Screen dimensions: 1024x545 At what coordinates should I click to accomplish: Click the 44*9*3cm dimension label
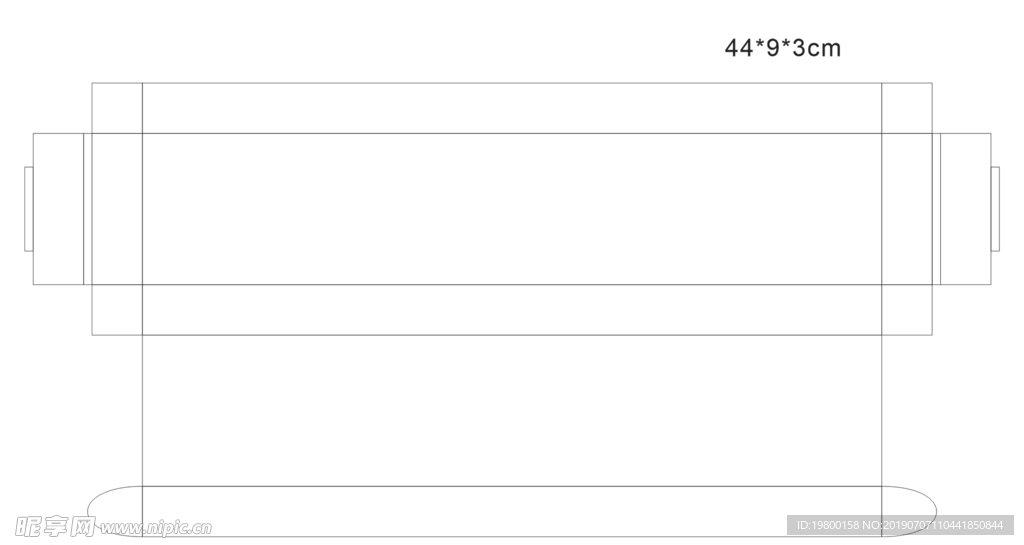click(782, 48)
